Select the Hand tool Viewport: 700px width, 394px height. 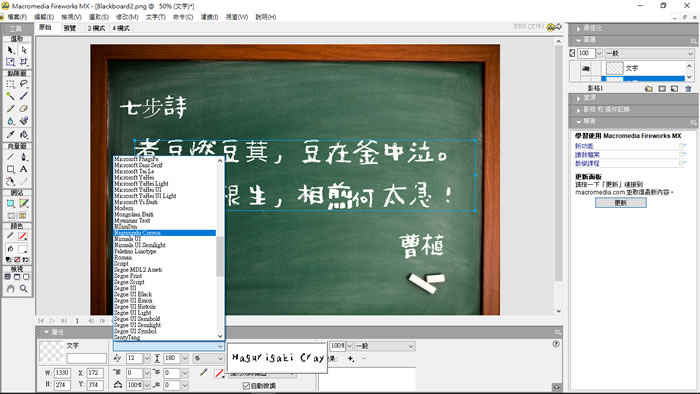pyautogui.click(x=10, y=289)
